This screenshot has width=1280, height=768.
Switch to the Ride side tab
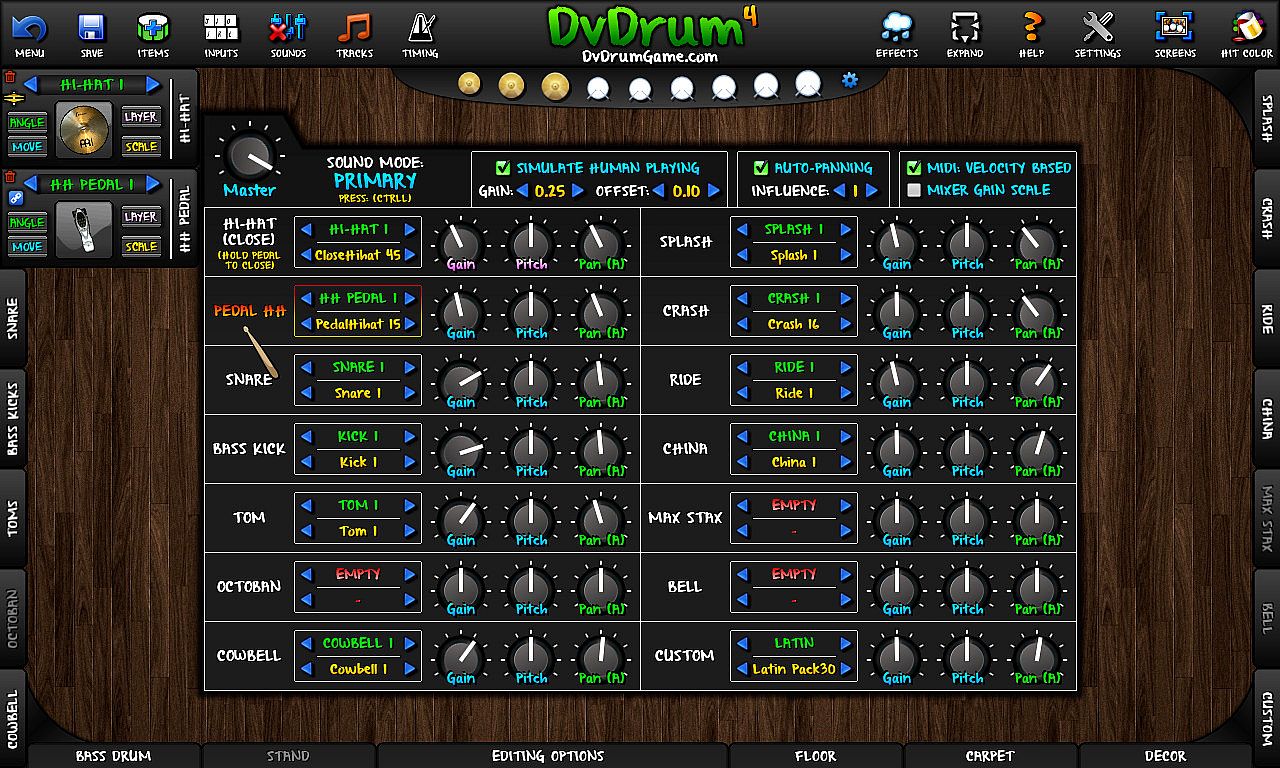(1267, 321)
